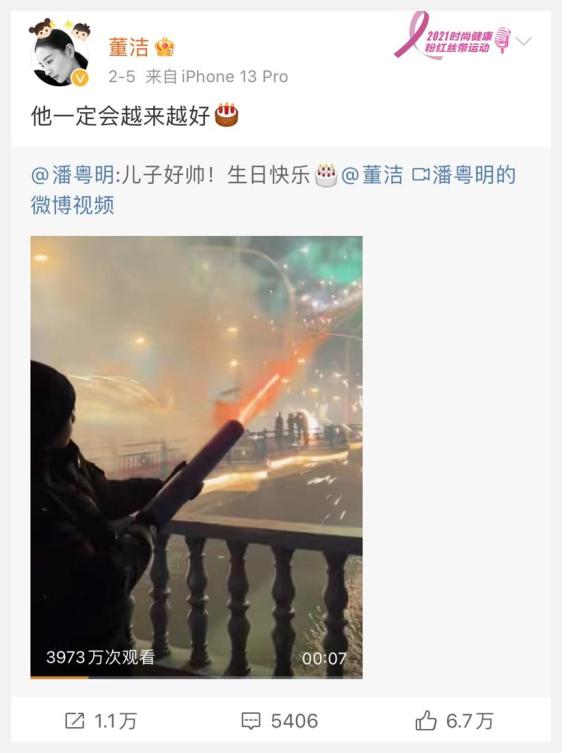Tap the birthday cake emoji in post text
The height and width of the screenshot is (753, 562).
[x=226, y=115]
